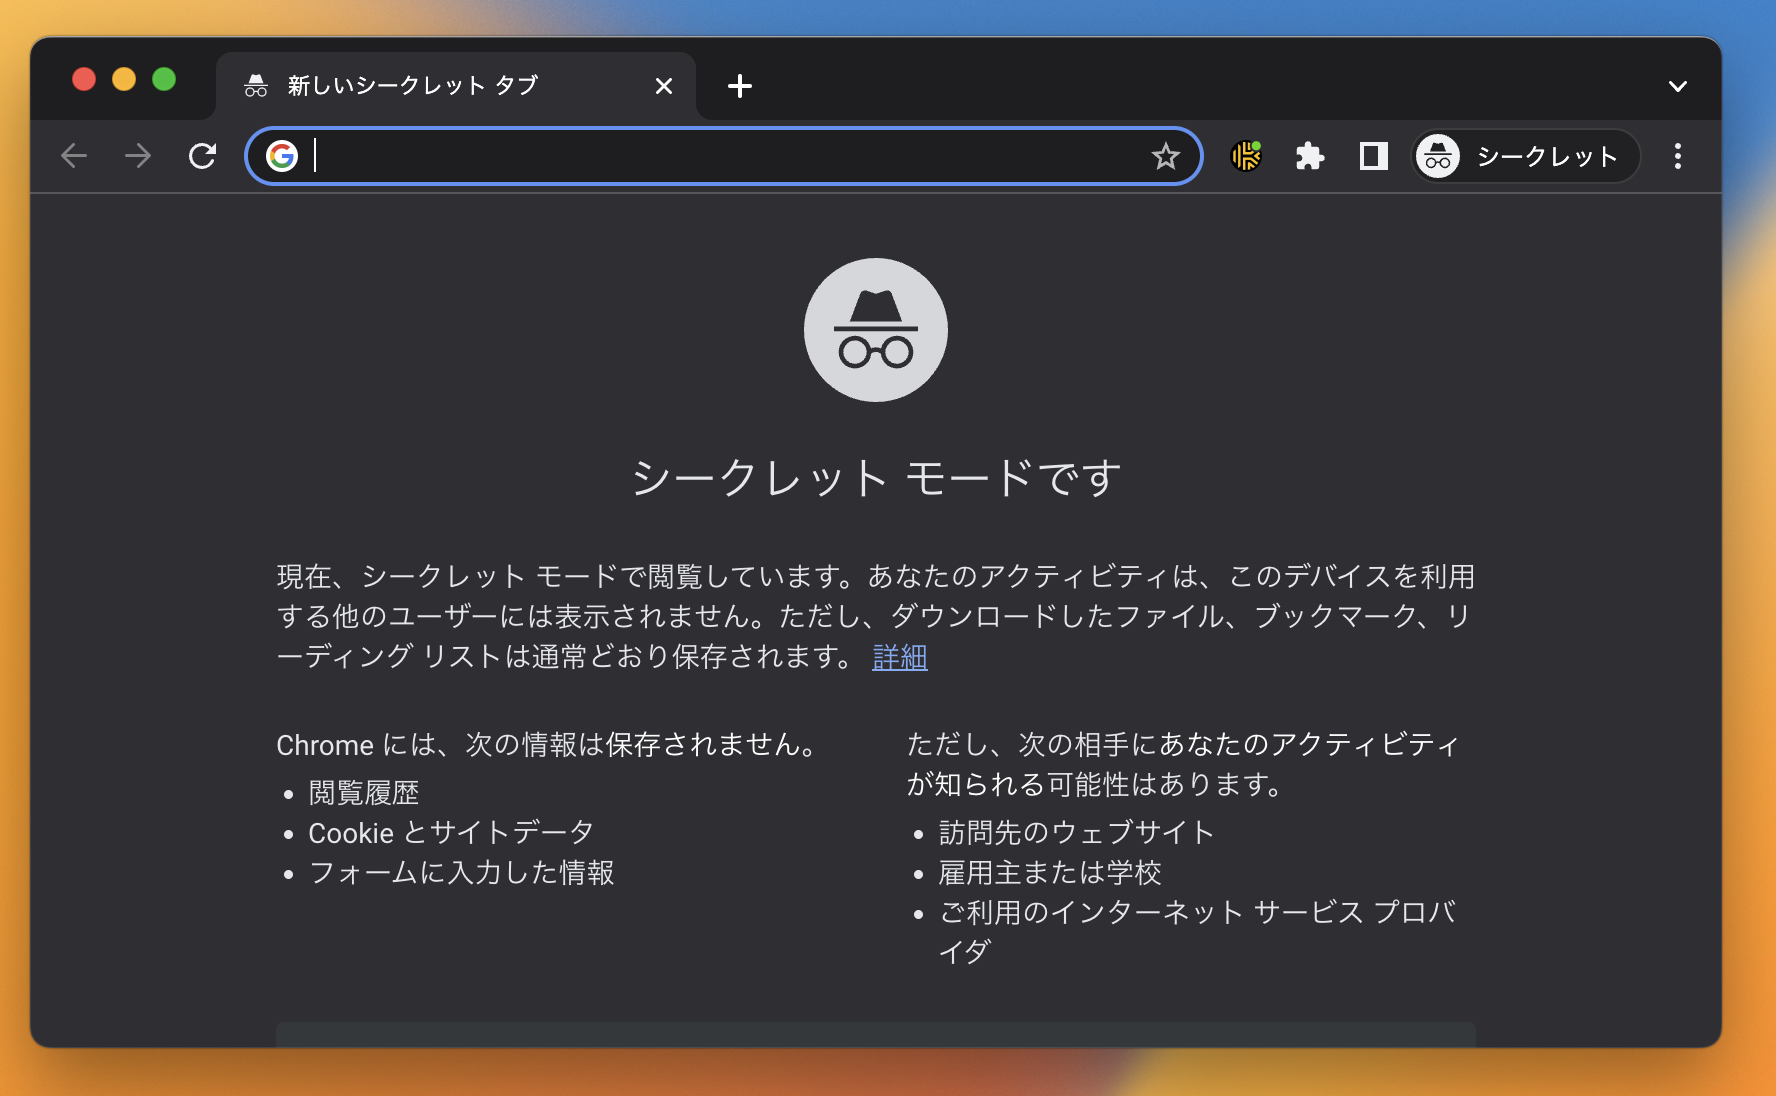This screenshot has width=1776, height=1096.
Task: Open a new tab with plus button
Action: click(x=740, y=86)
